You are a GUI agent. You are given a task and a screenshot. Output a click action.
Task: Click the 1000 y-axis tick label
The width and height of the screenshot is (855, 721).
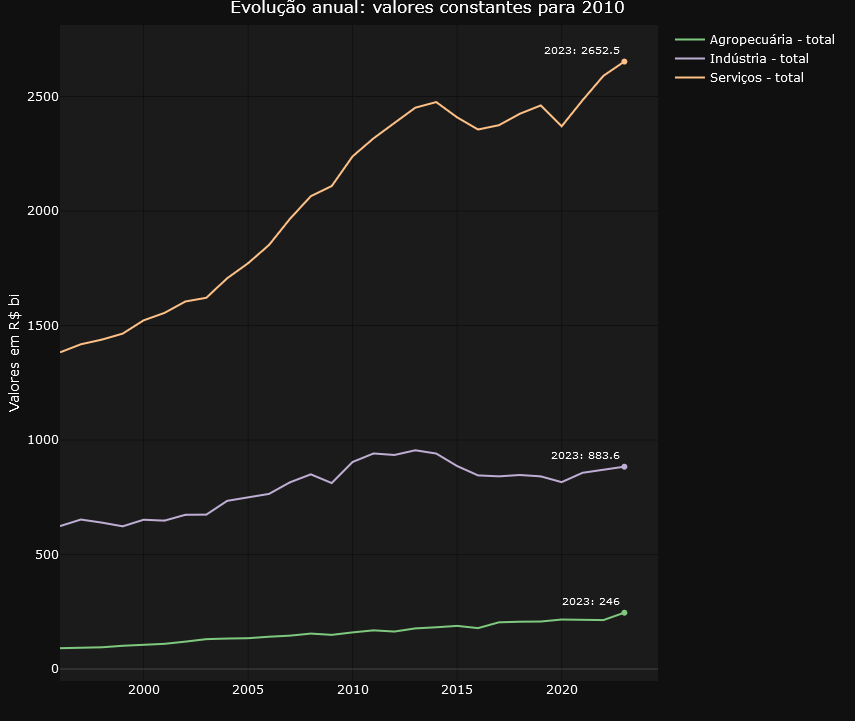[x=43, y=440]
